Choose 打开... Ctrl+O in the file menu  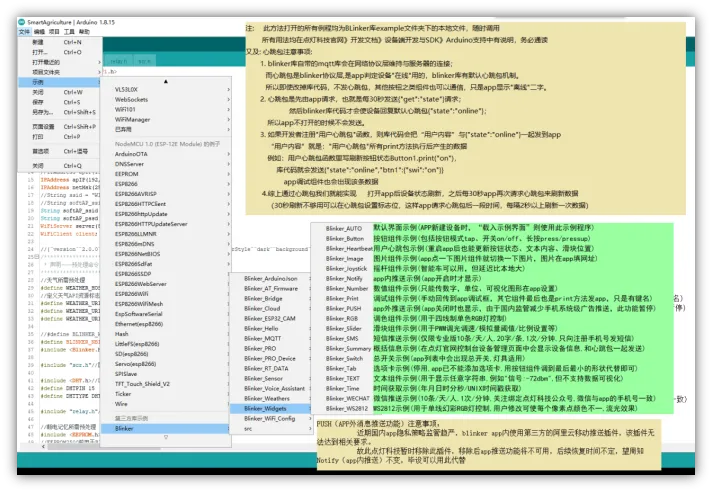coord(59,52)
